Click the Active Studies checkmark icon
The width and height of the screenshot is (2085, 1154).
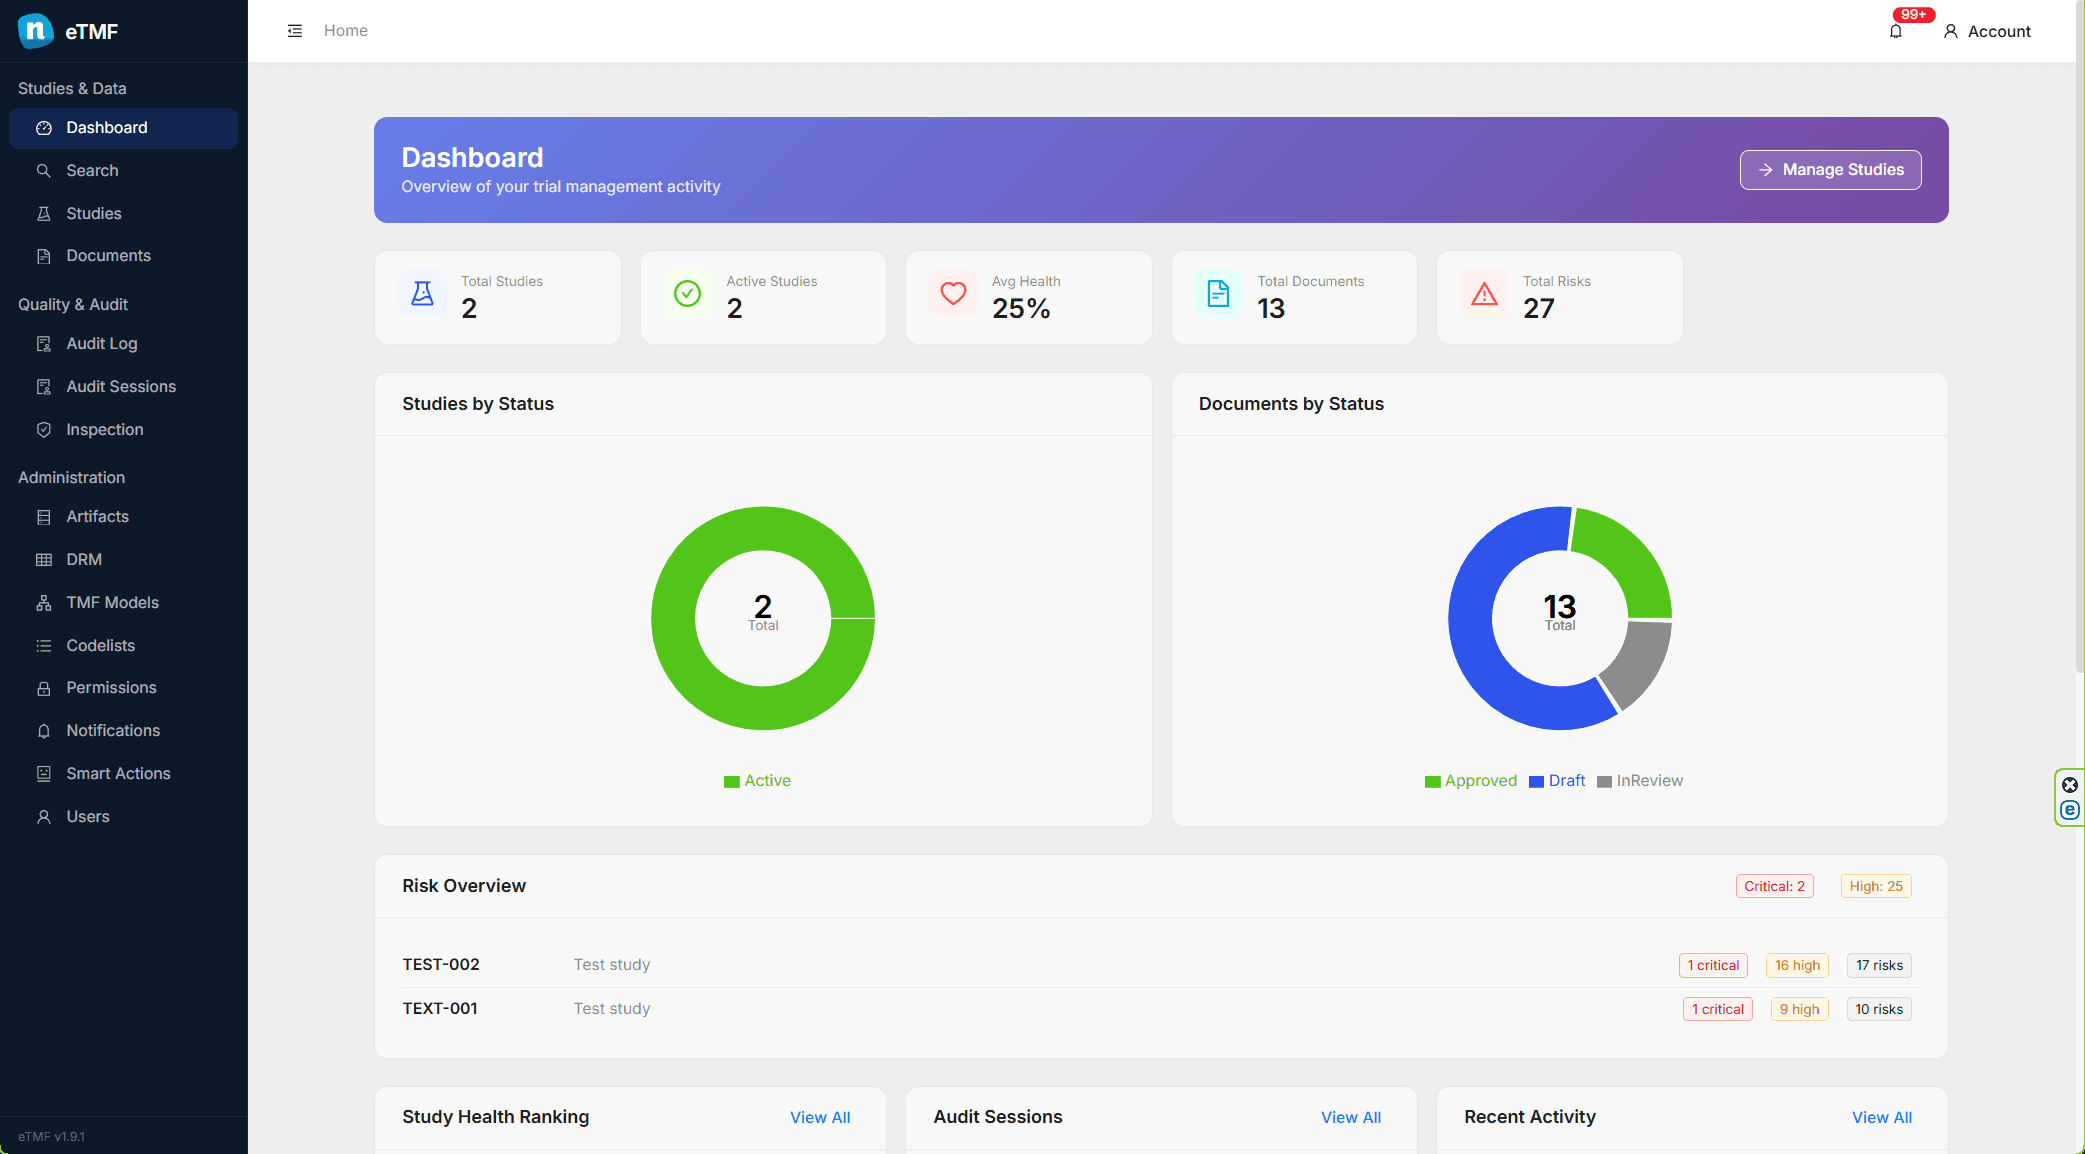click(688, 294)
